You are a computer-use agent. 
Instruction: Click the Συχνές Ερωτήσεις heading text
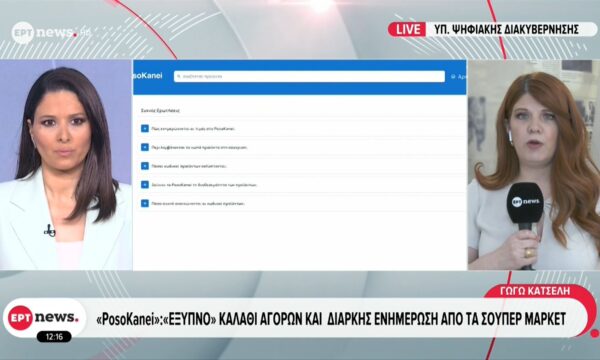click(x=160, y=111)
